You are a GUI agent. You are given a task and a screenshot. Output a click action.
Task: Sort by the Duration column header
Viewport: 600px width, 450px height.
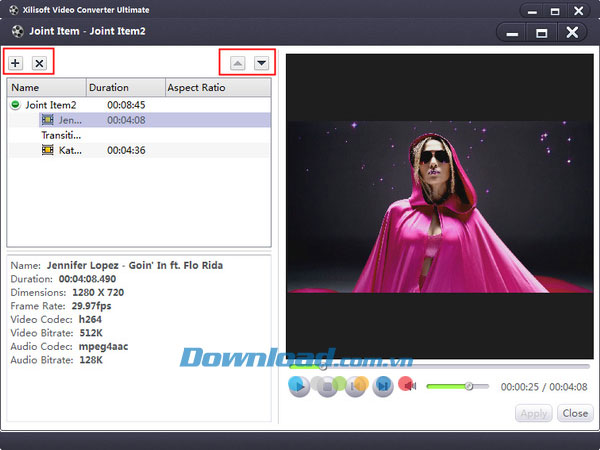click(126, 88)
